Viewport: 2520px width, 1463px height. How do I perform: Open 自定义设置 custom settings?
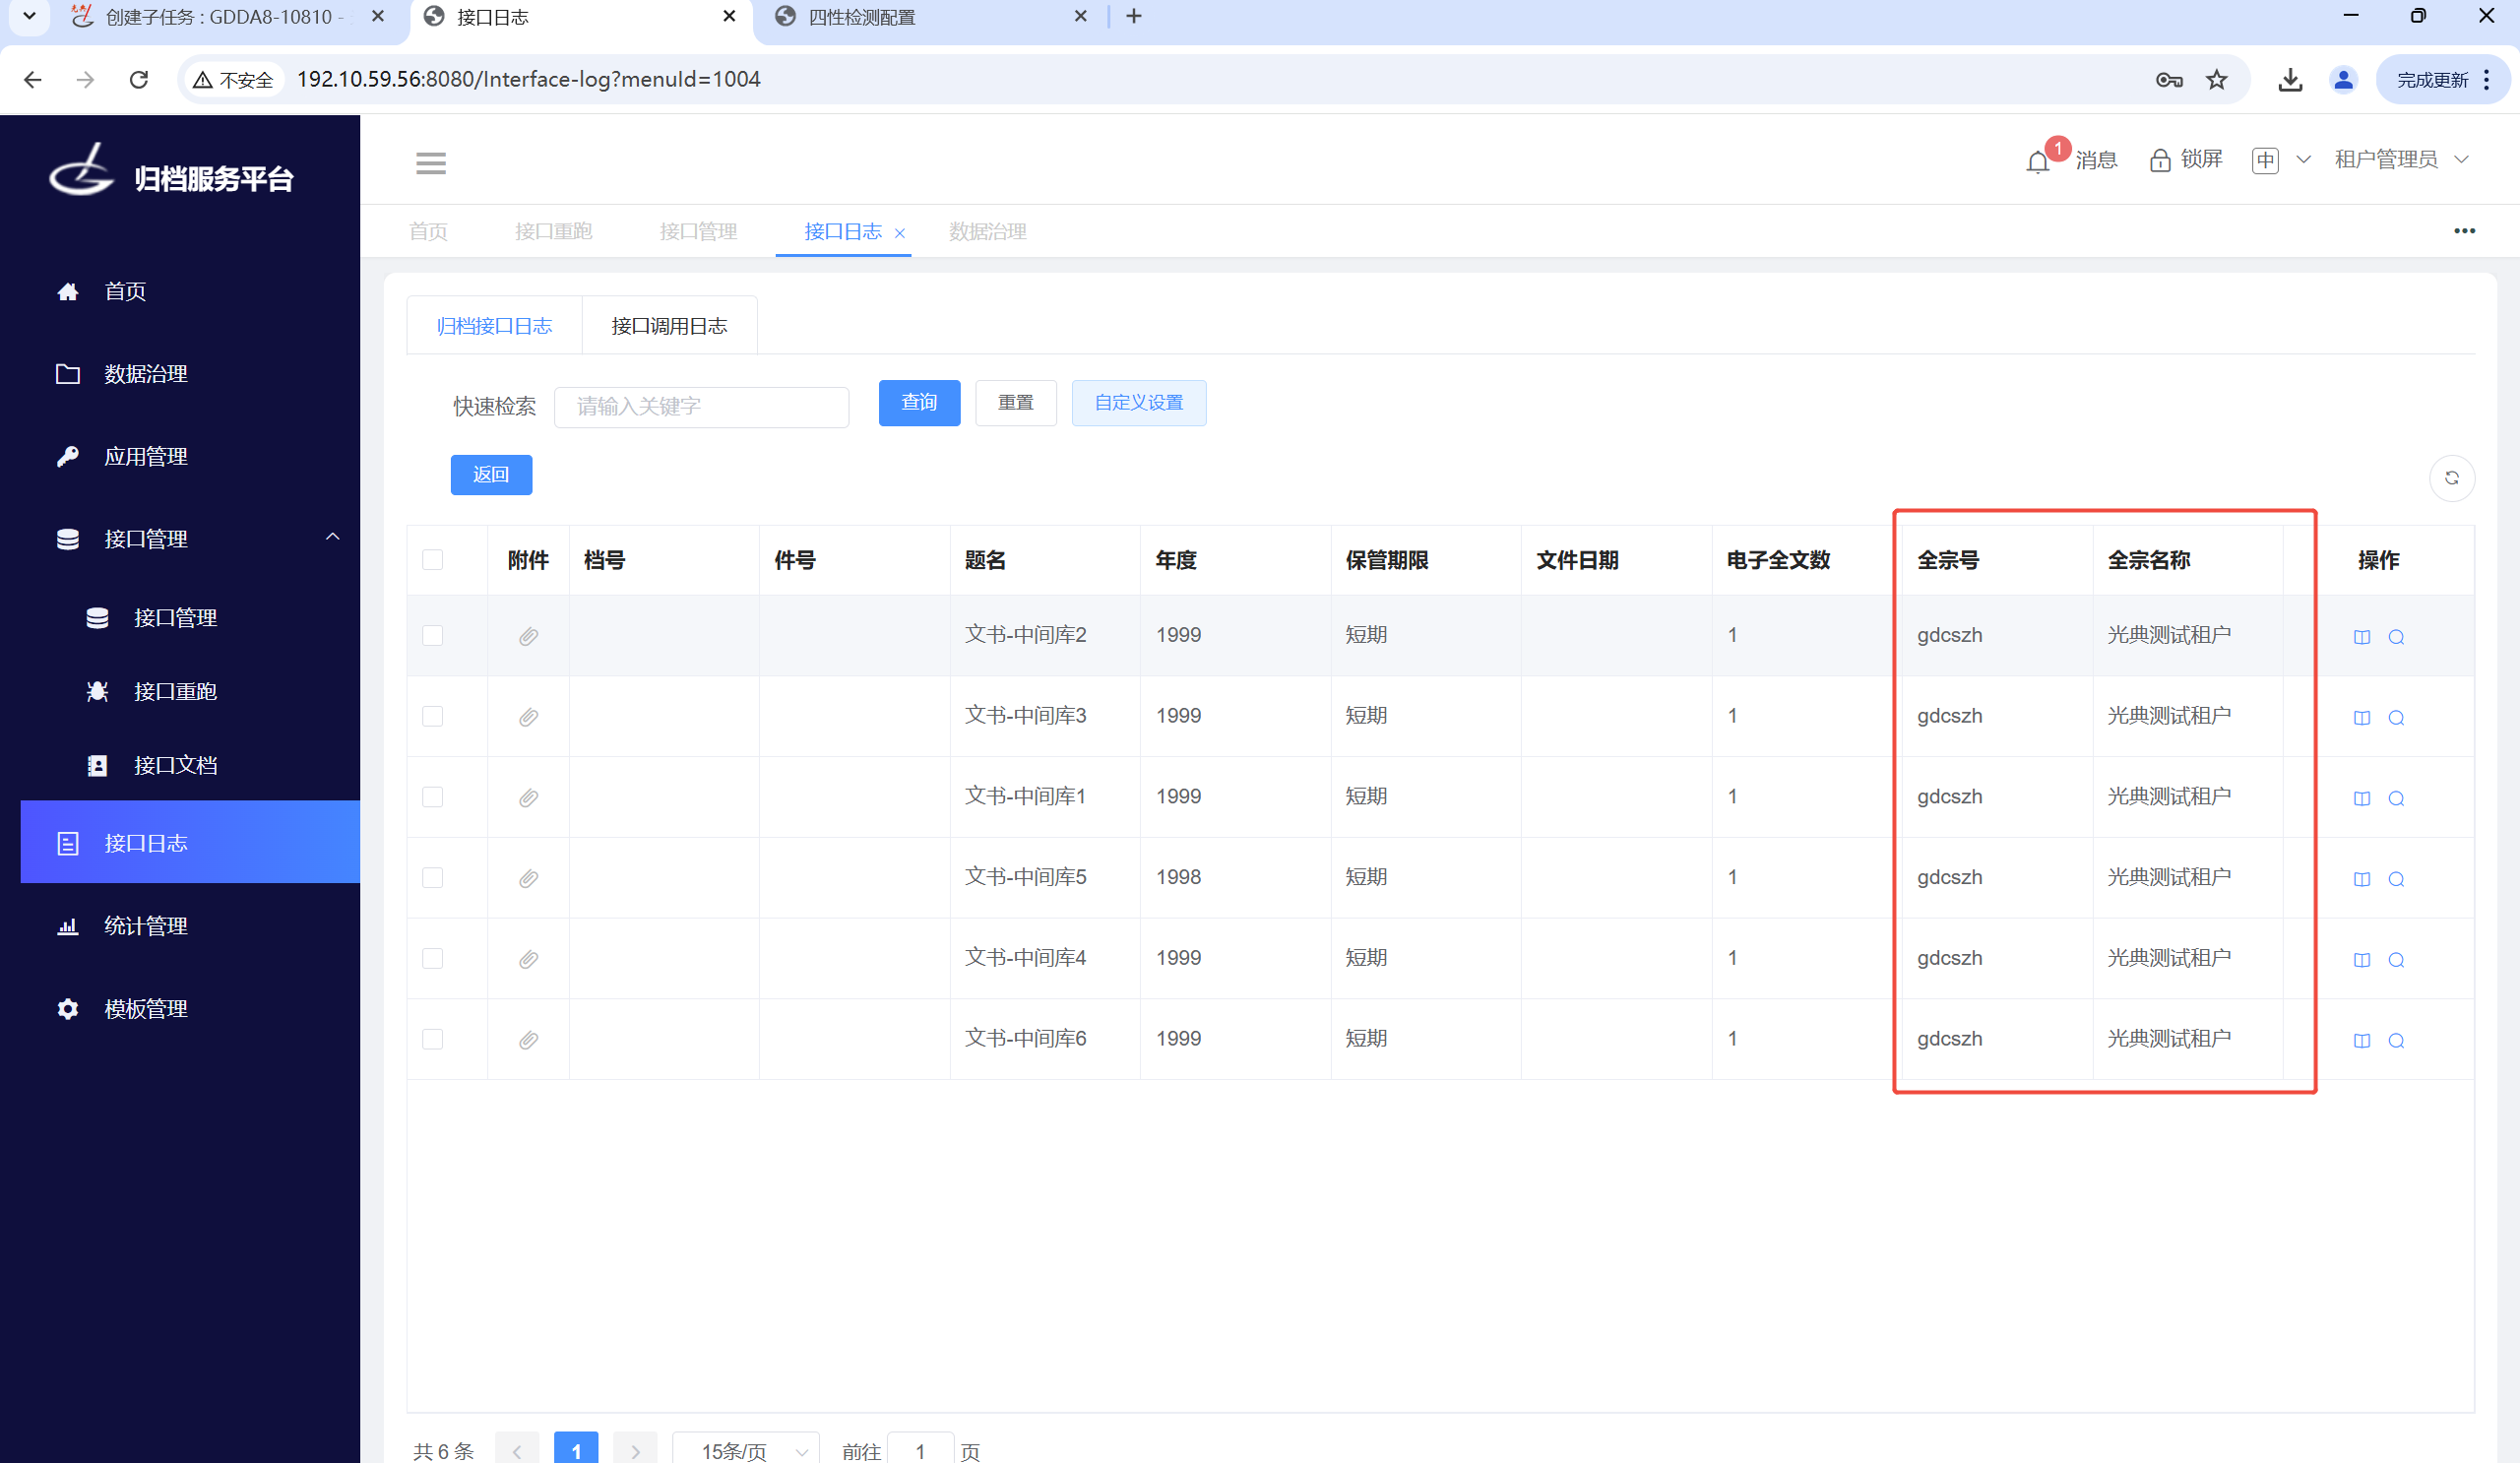click(x=1139, y=403)
